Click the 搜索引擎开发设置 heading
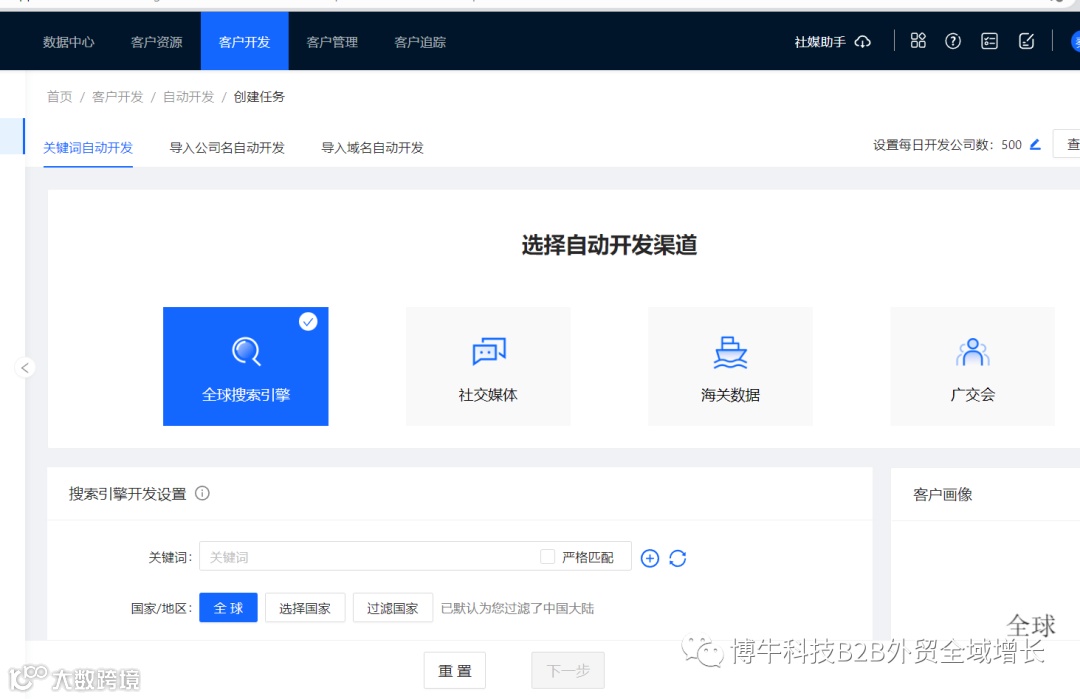This screenshot has height=699, width=1080. pos(127,494)
